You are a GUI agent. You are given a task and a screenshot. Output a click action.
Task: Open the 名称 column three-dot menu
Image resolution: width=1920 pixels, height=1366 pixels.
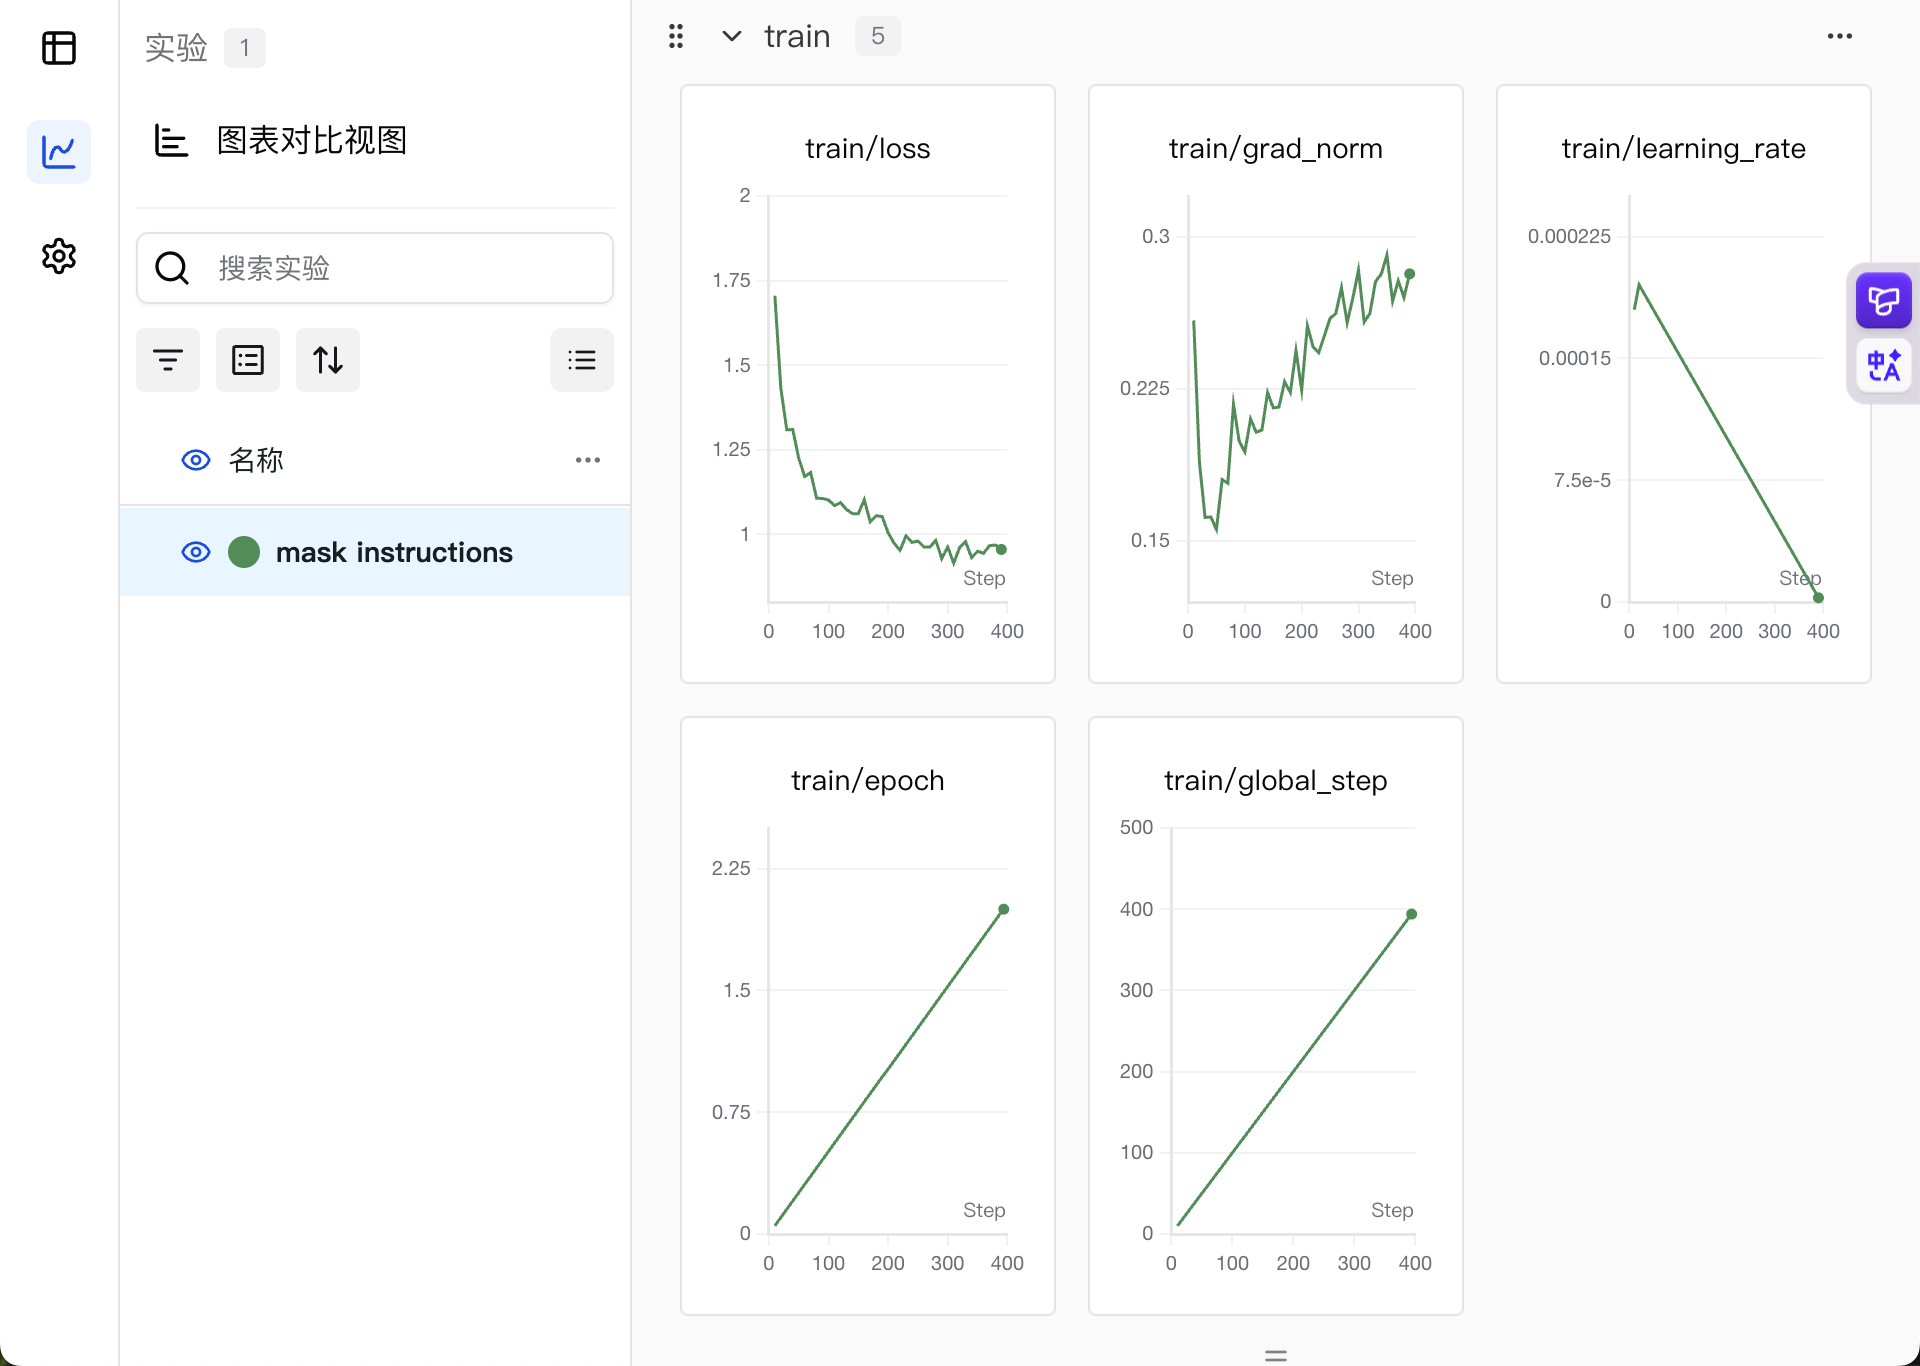[588, 460]
